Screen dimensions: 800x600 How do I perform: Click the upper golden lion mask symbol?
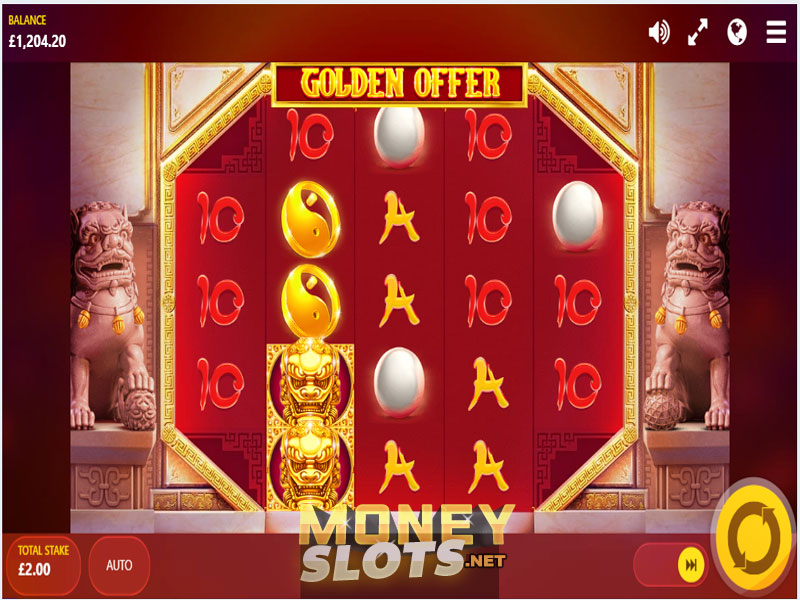click(310, 383)
